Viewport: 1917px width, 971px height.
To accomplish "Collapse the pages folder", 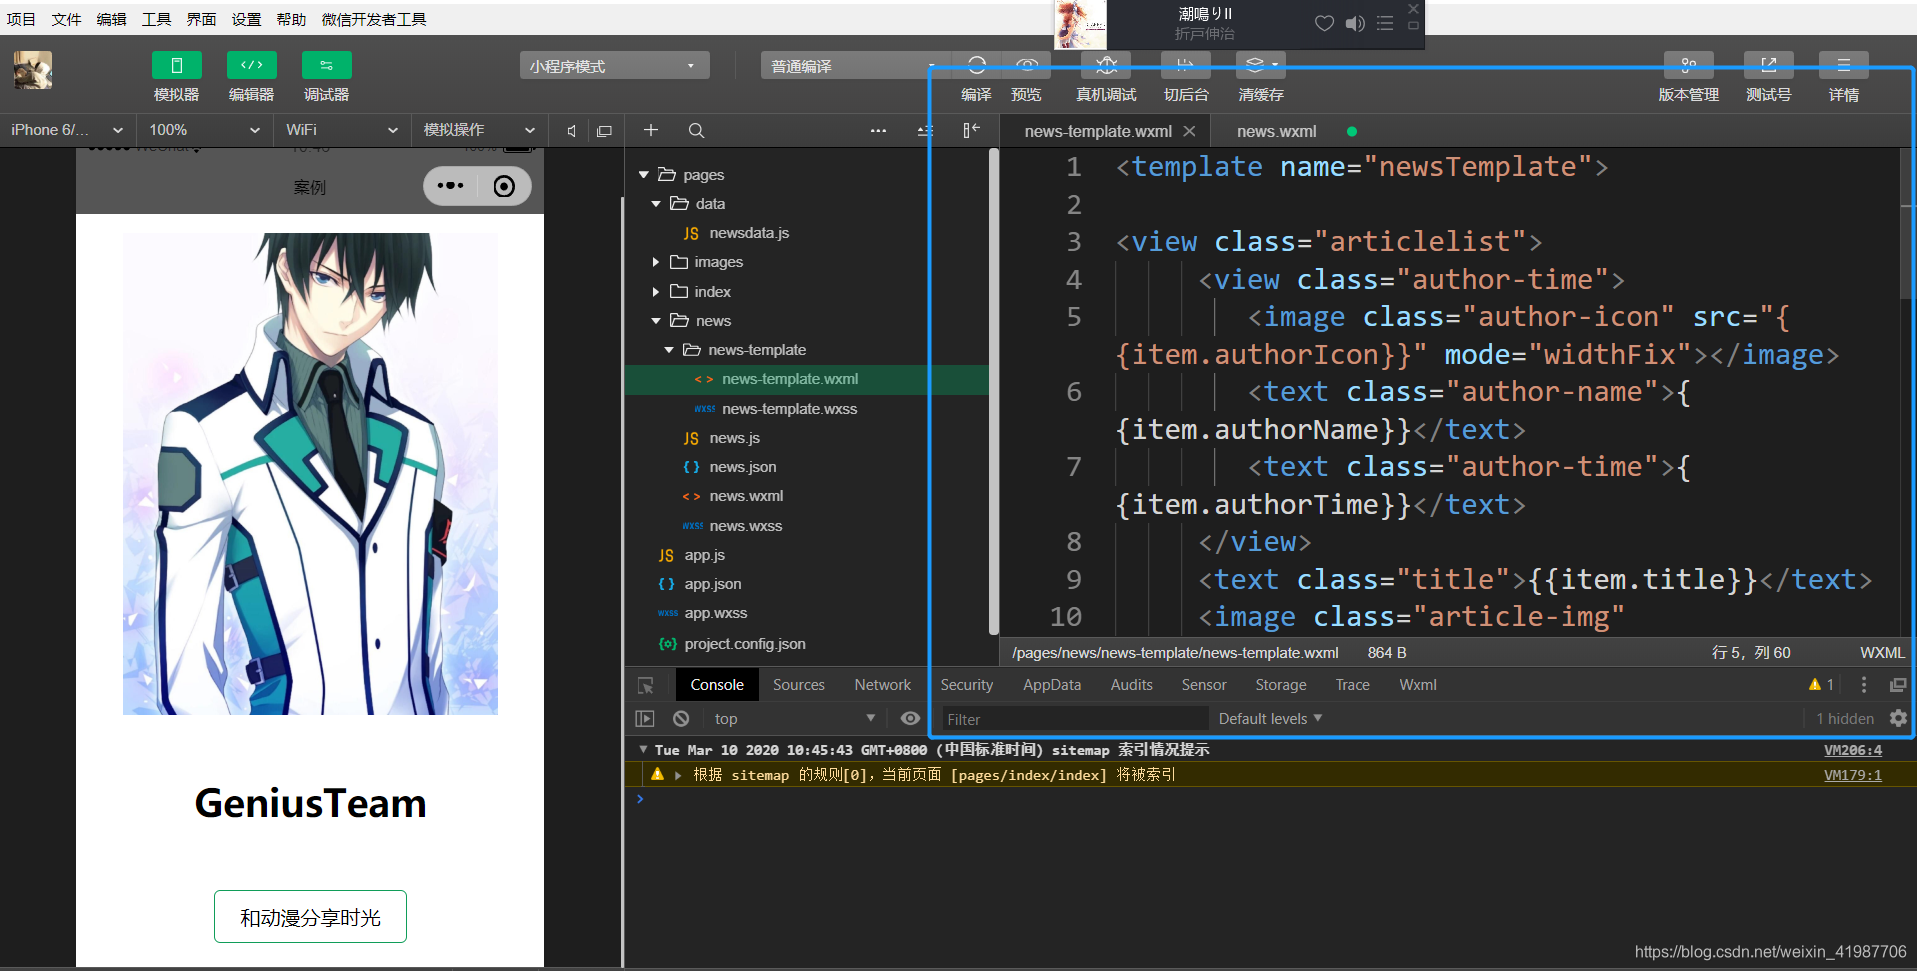I will coord(644,175).
